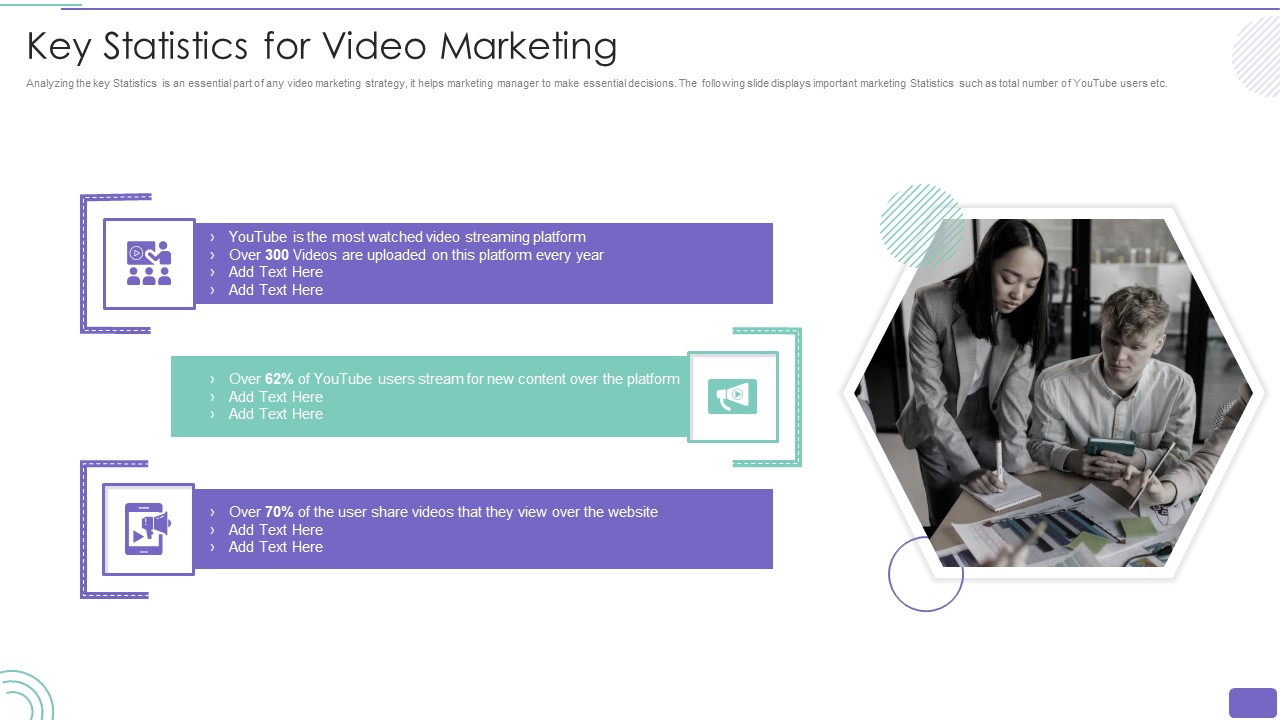Select the Over 62% of YouTube users line
Image resolution: width=1280 pixels, height=720 pixels.
(454, 379)
